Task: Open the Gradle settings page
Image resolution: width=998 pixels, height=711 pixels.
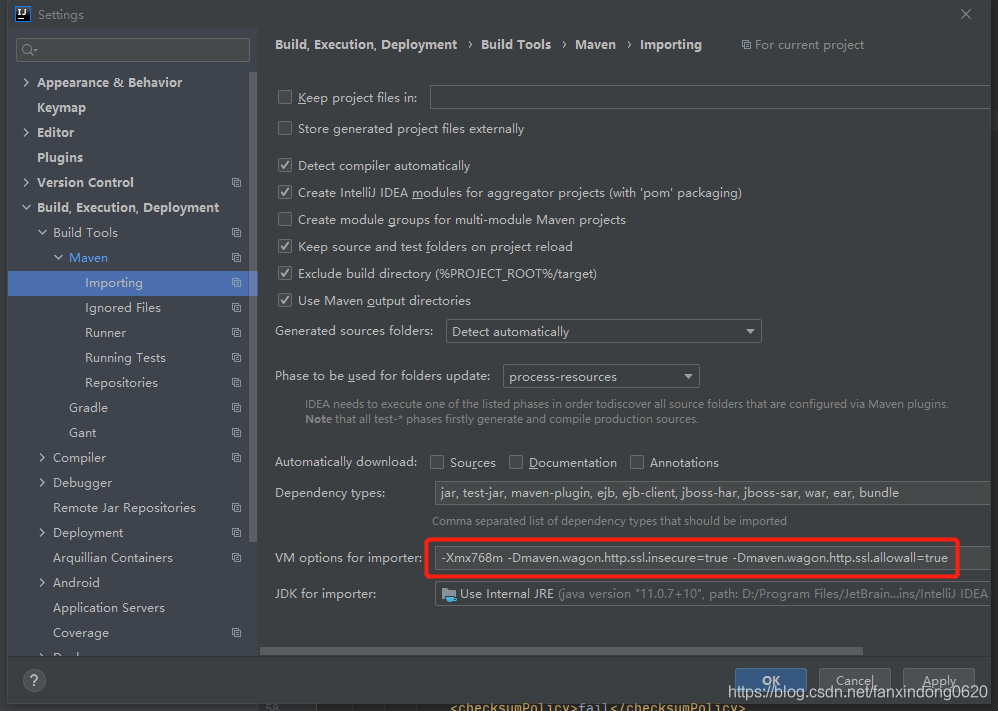Action: tap(88, 407)
